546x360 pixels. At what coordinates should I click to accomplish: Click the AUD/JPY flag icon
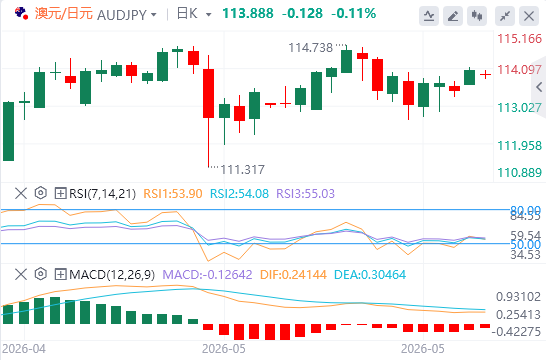21,14
